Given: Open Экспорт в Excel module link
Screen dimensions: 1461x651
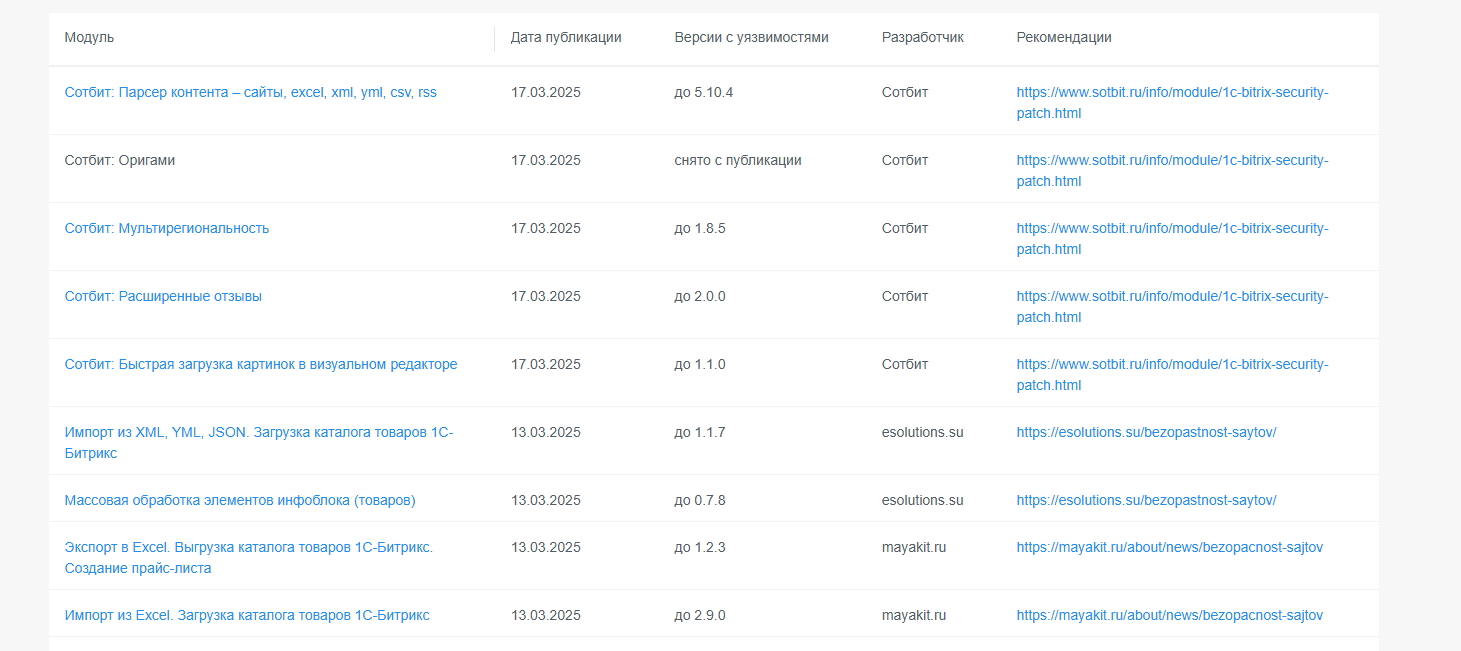Looking at the screenshot, I should (x=249, y=557).
